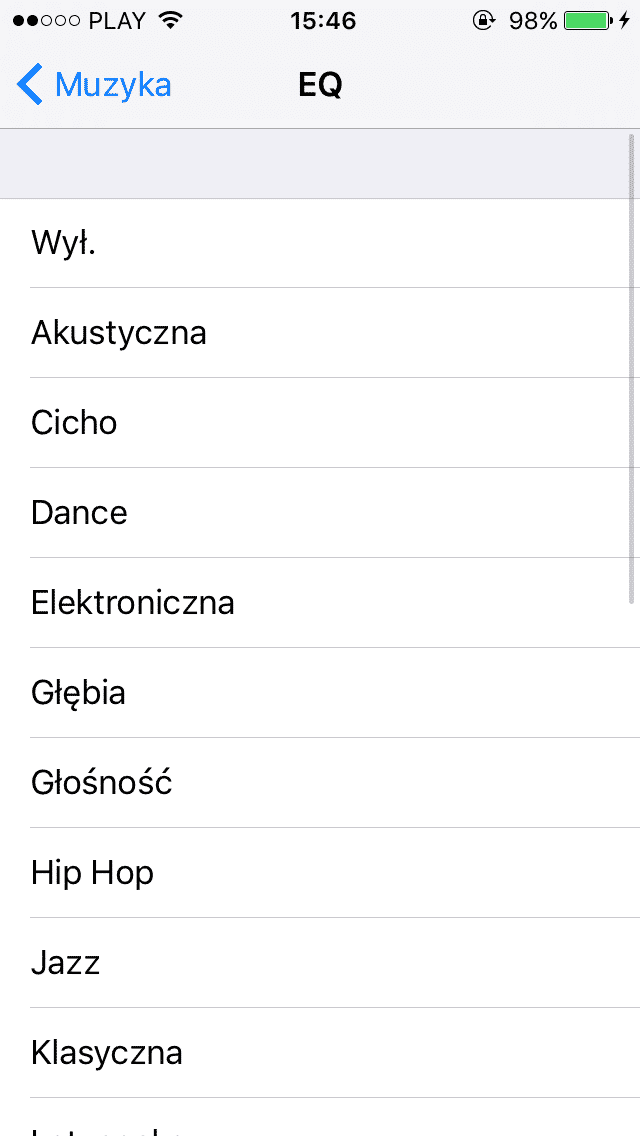Tap the charging bolt icon

(x=625, y=21)
